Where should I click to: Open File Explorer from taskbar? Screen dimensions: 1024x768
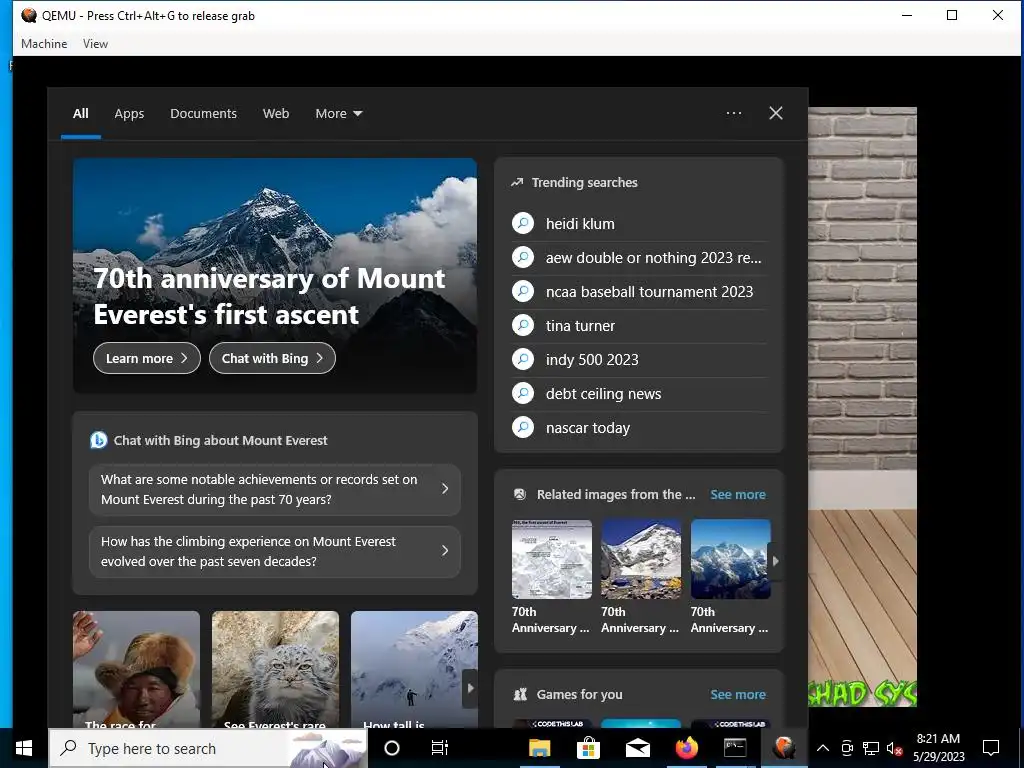point(539,748)
